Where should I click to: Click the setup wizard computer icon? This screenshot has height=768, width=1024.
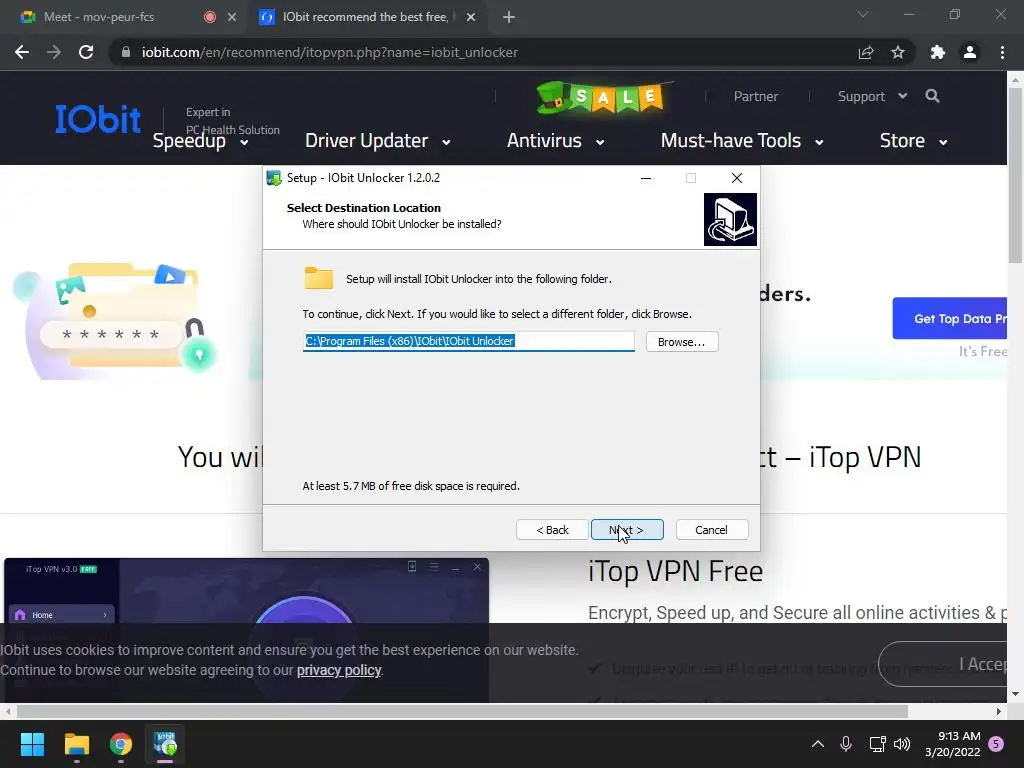730,219
